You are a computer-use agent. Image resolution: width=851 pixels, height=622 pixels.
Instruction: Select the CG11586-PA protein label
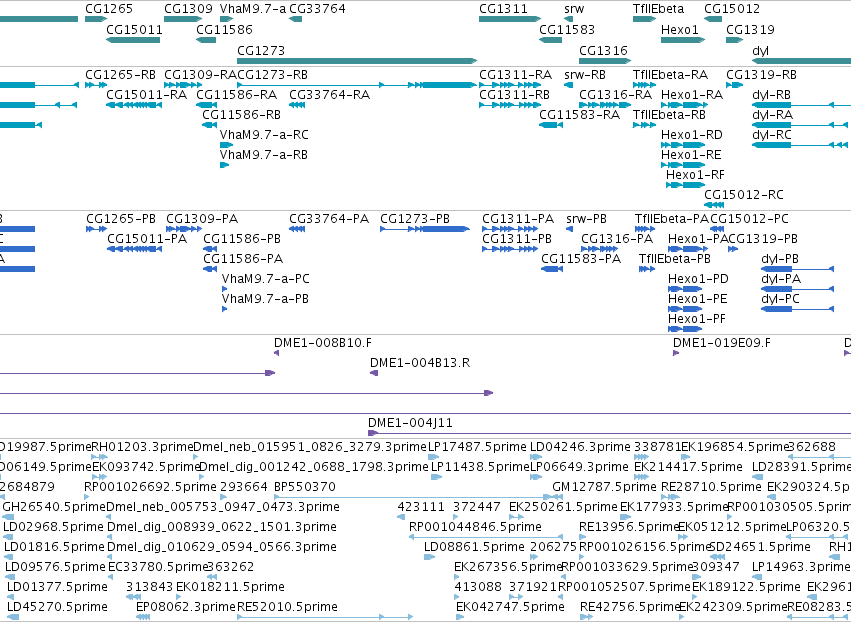tap(243, 259)
